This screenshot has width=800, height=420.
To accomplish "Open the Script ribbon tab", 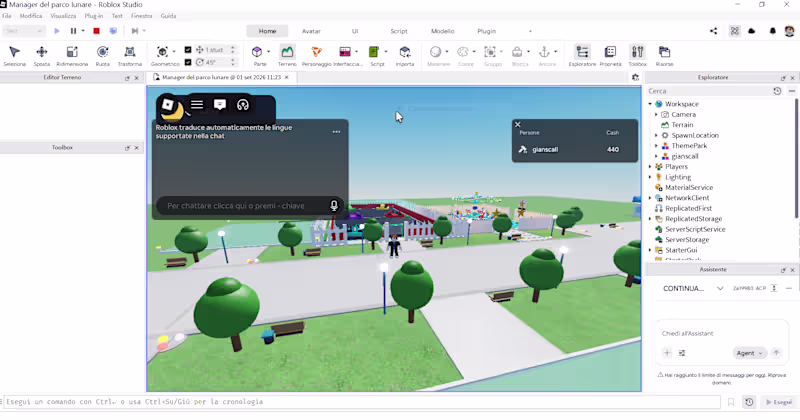I will [399, 31].
